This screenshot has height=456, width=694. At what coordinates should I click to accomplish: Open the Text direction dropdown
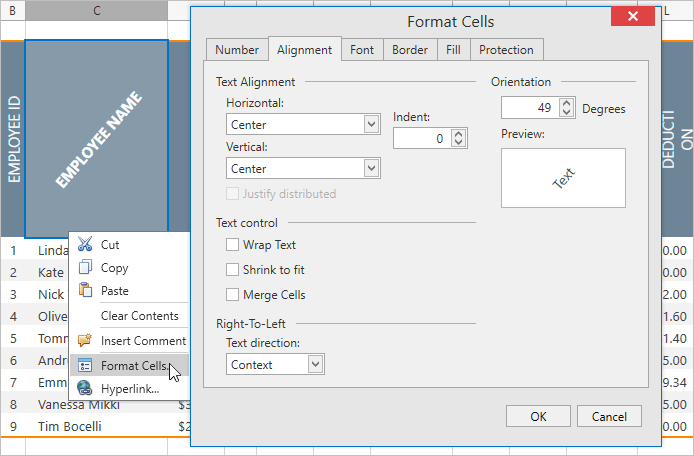point(316,365)
